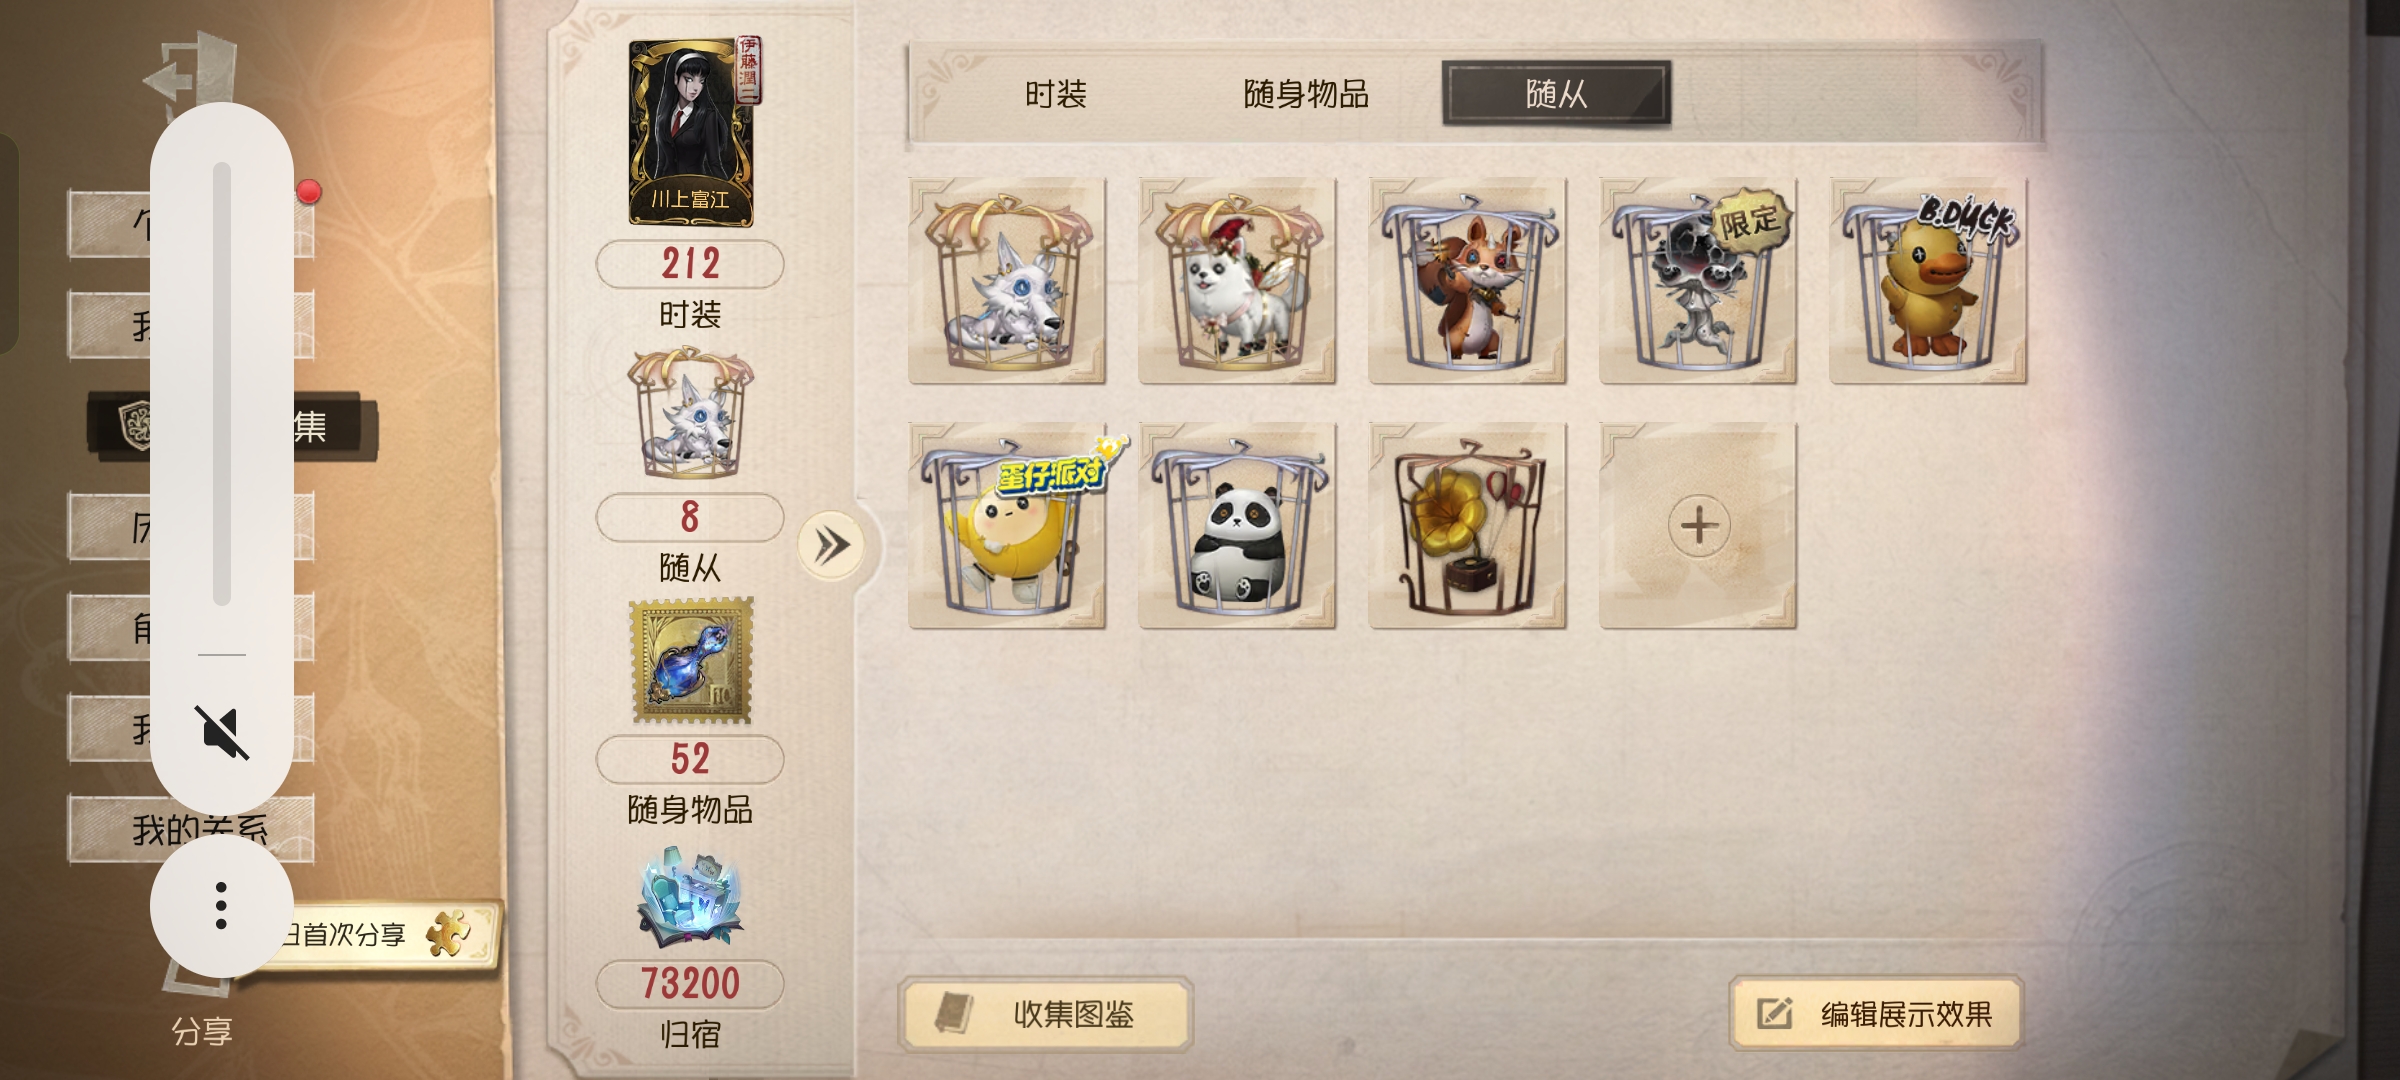Screen dimensions: 2400x1080
Task: Tap the mute speaker icon
Action: click(x=221, y=731)
